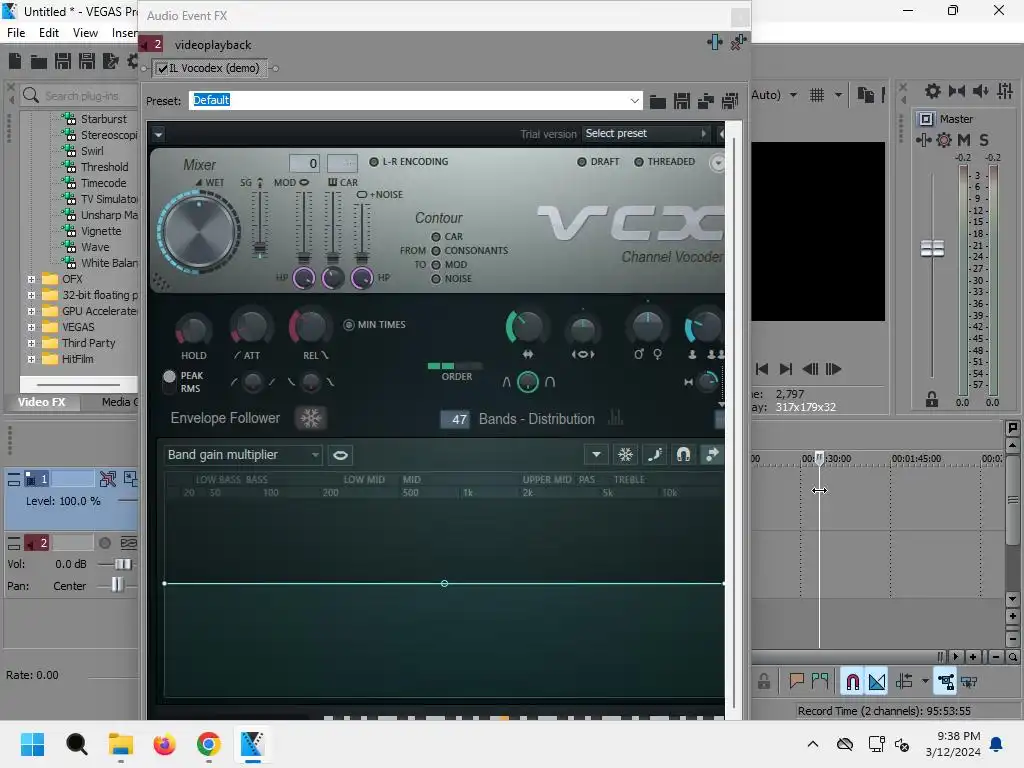Screen dimensions: 1024x768
Task: Switch to the Video FX tab
Action: click(42, 402)
